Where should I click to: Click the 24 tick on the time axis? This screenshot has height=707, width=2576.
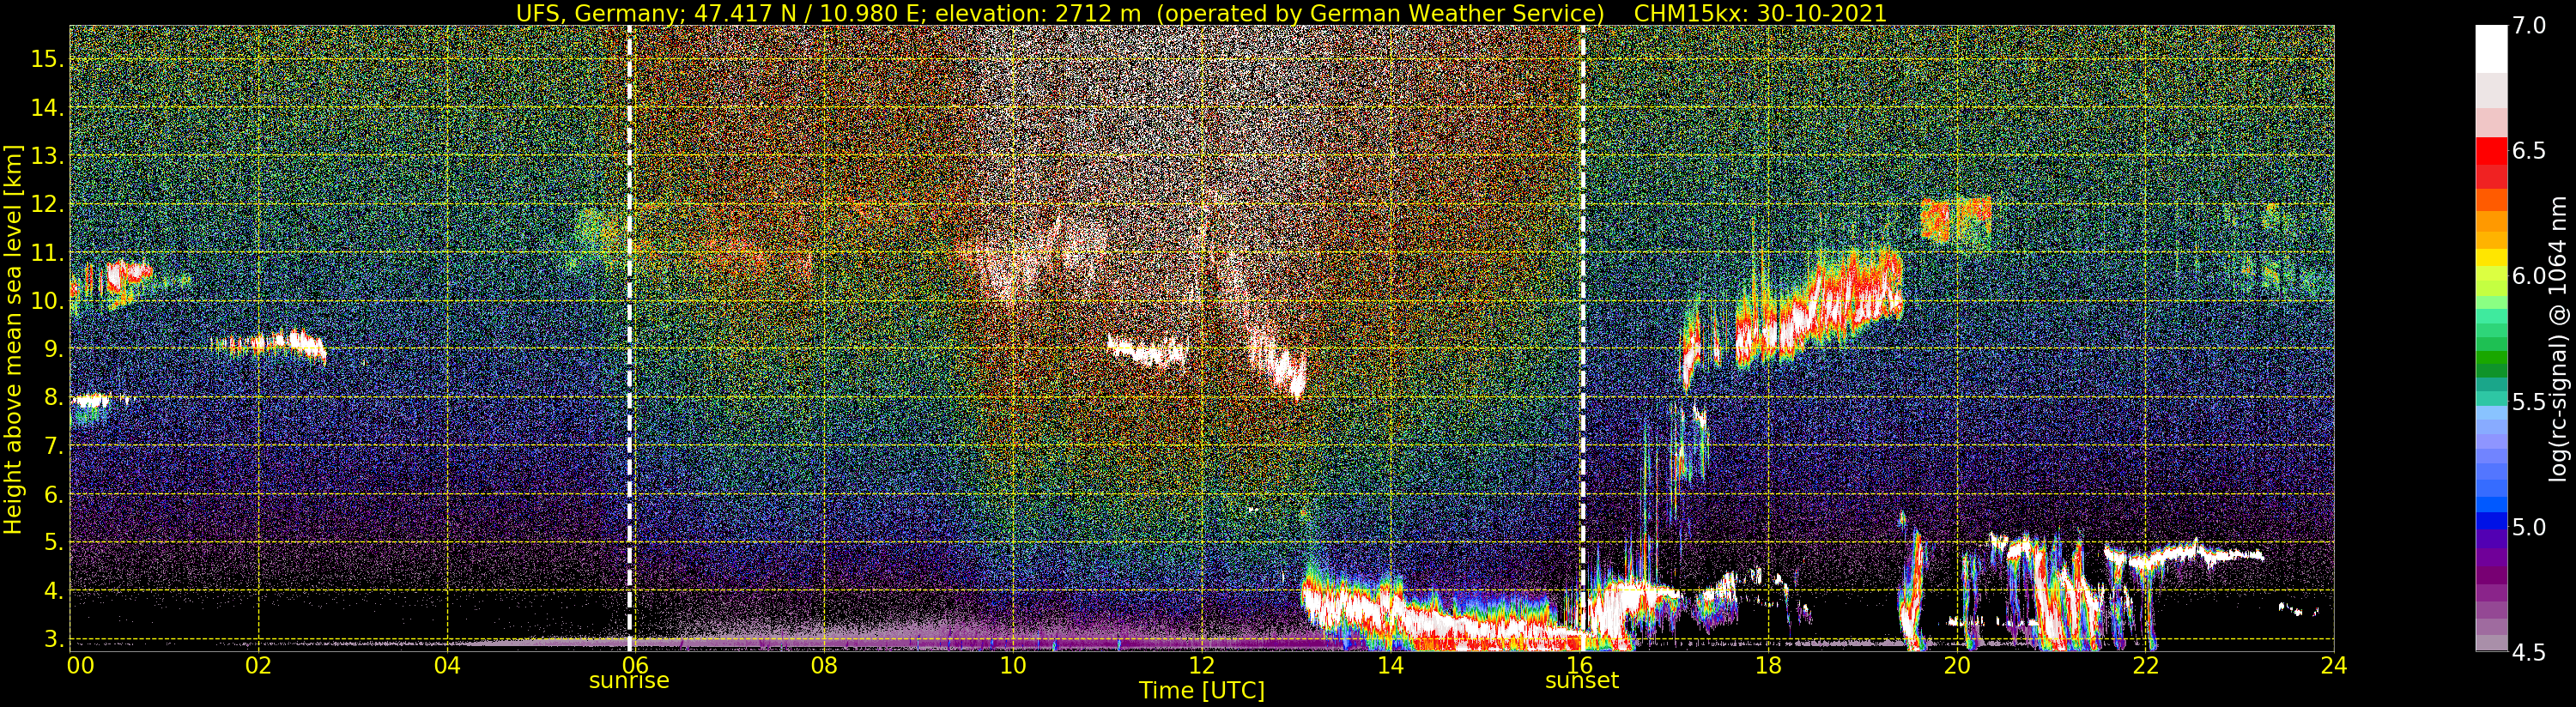[2334, 665]
